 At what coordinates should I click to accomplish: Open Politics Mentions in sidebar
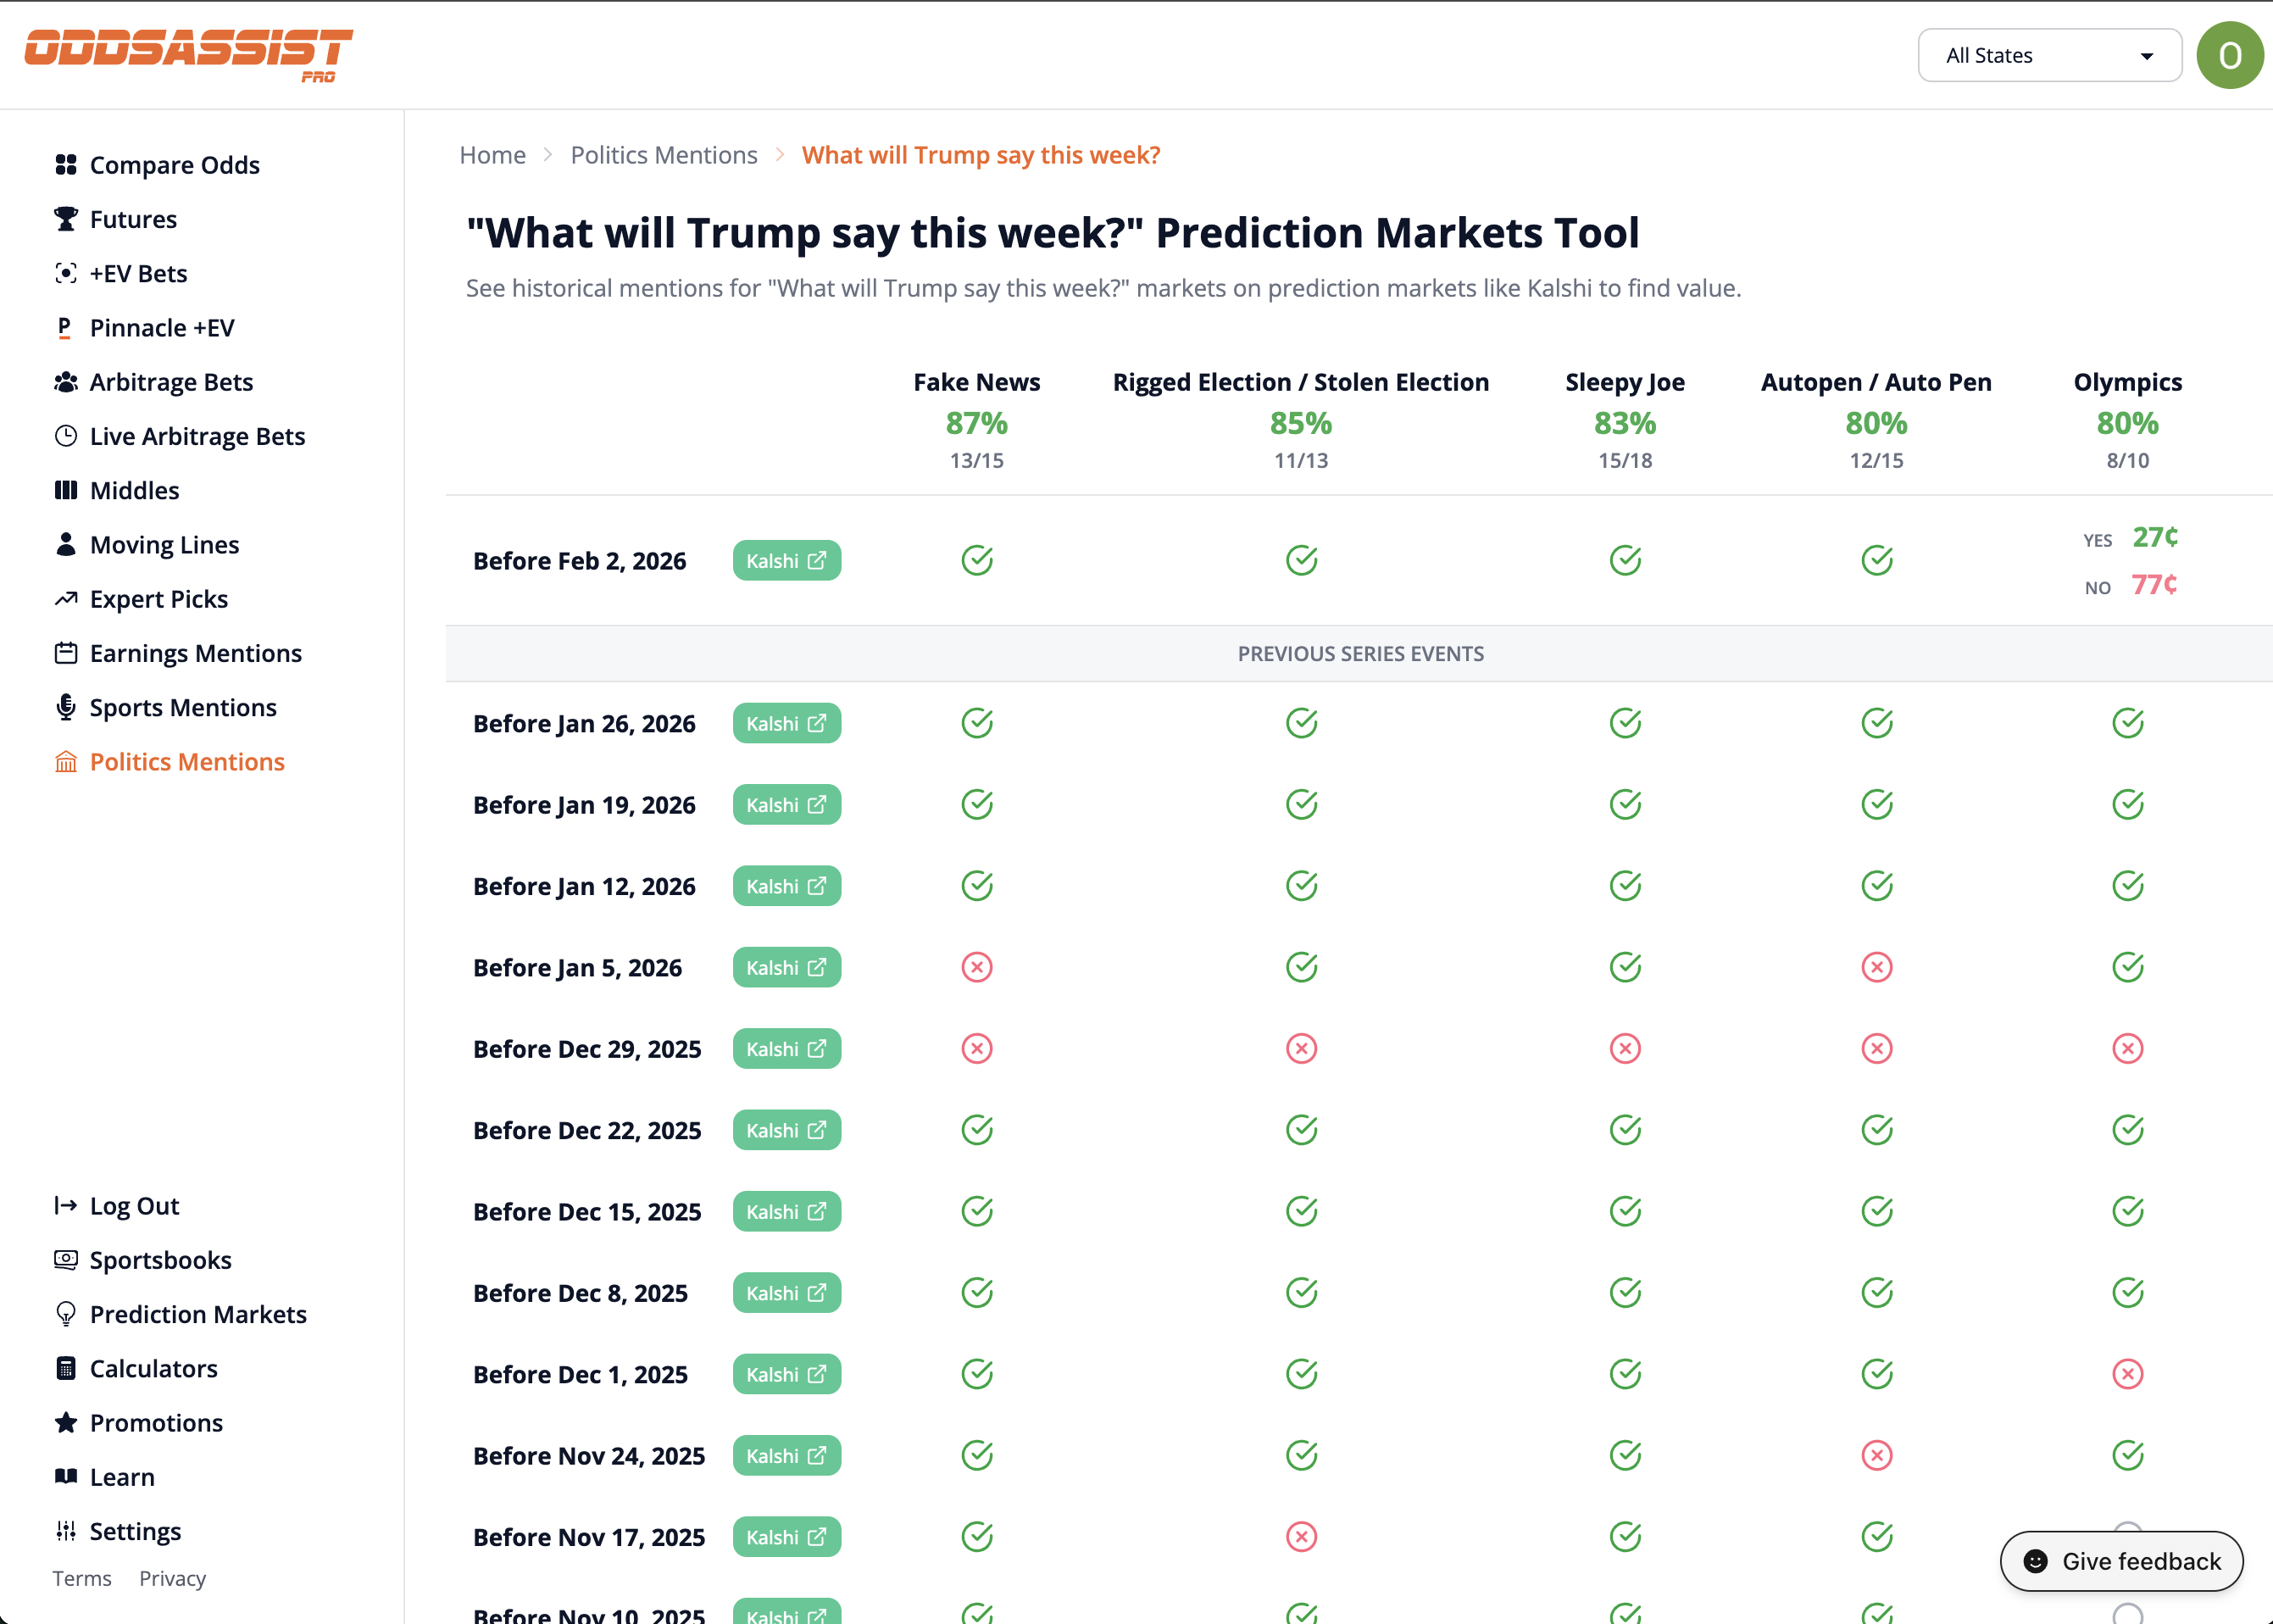pyautogui.click(x=187, y=762)
